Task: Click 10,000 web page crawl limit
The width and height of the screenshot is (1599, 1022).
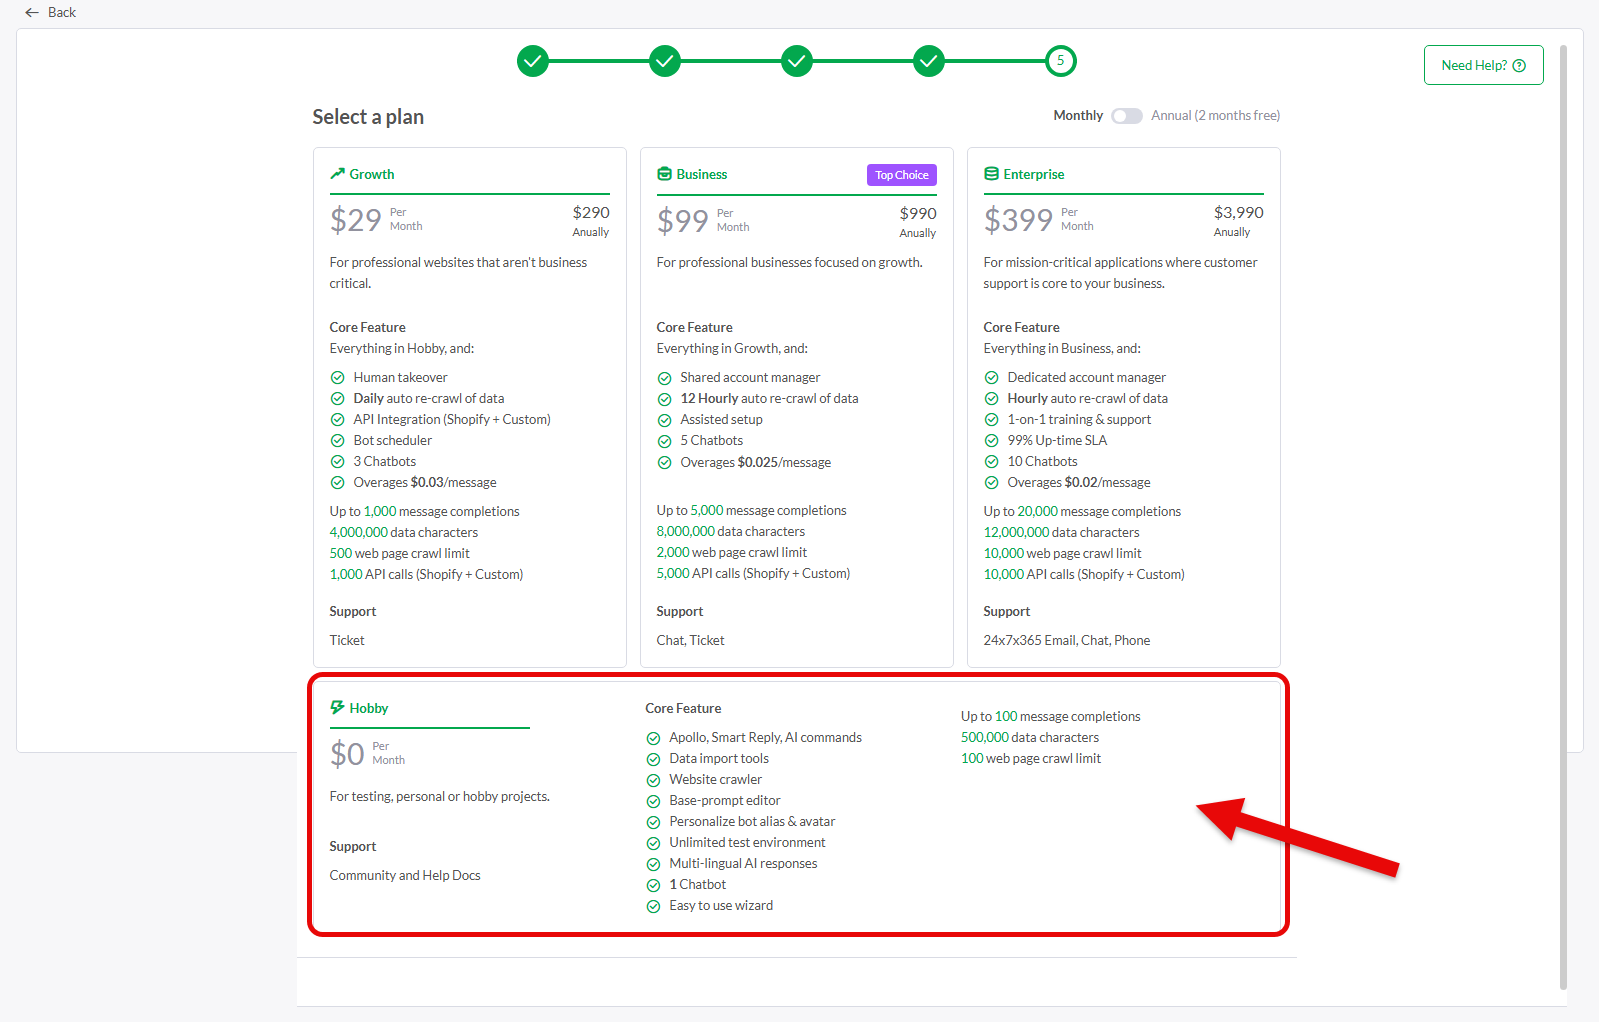Action: pos(1063,553)
